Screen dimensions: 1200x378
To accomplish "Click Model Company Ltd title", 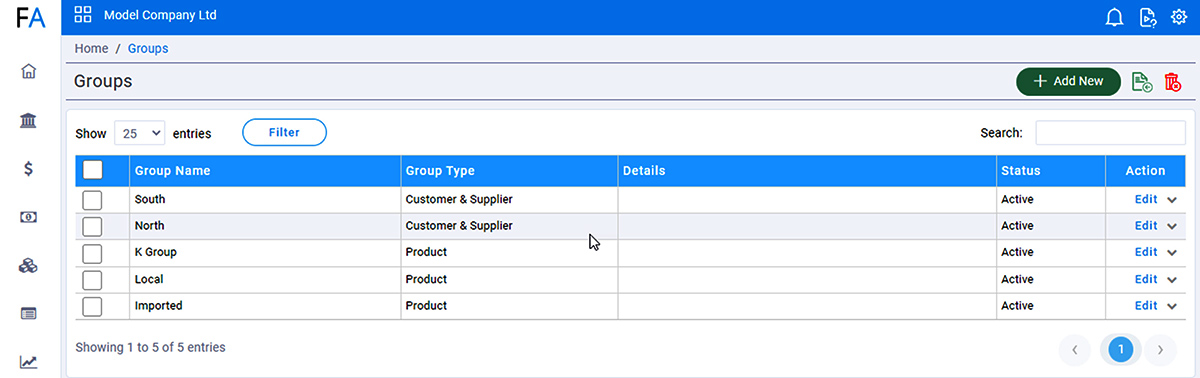I will point(160,16).
